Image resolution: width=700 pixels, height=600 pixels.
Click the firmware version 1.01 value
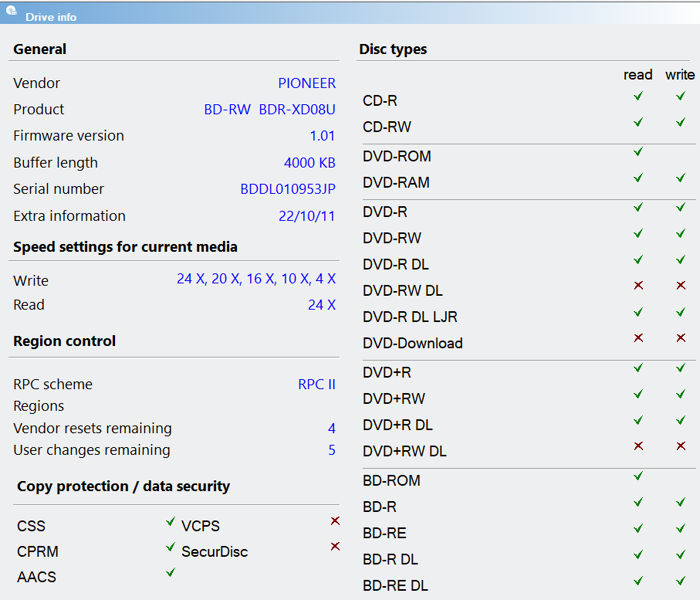[322, 136]
